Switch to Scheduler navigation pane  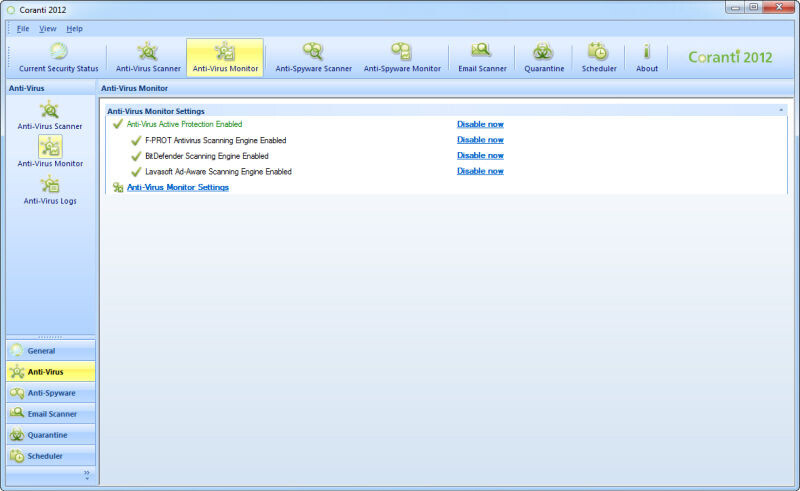tap(51, 455)
